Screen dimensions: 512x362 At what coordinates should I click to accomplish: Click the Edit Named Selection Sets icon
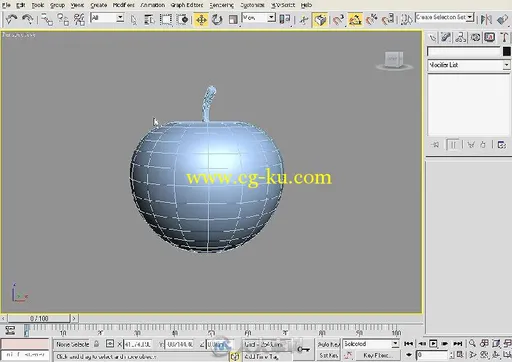click(406, 20)
